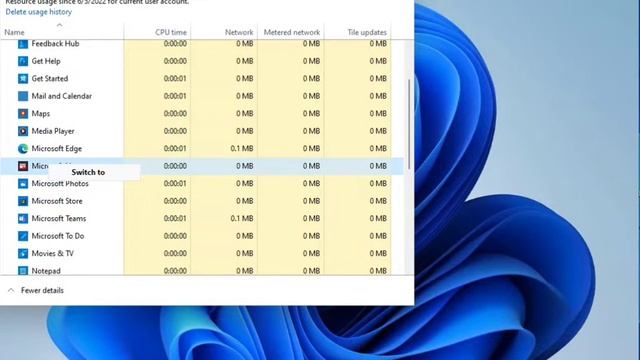
Task: Select the Get Started row name
Action: [x=50, y=79]
